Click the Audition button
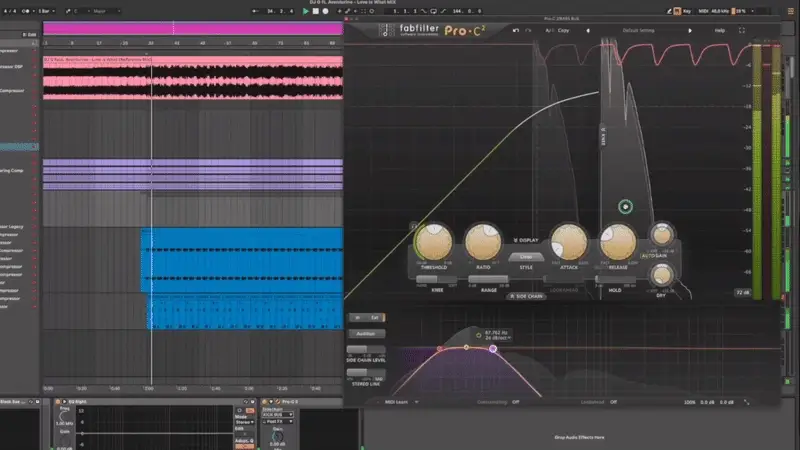The width and height of the screenshot is (800, 450). click(366, 334)
